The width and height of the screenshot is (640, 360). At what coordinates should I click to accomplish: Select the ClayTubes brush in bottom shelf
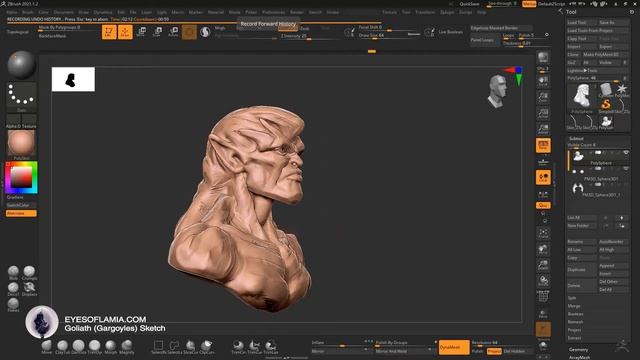click(62, 347)
